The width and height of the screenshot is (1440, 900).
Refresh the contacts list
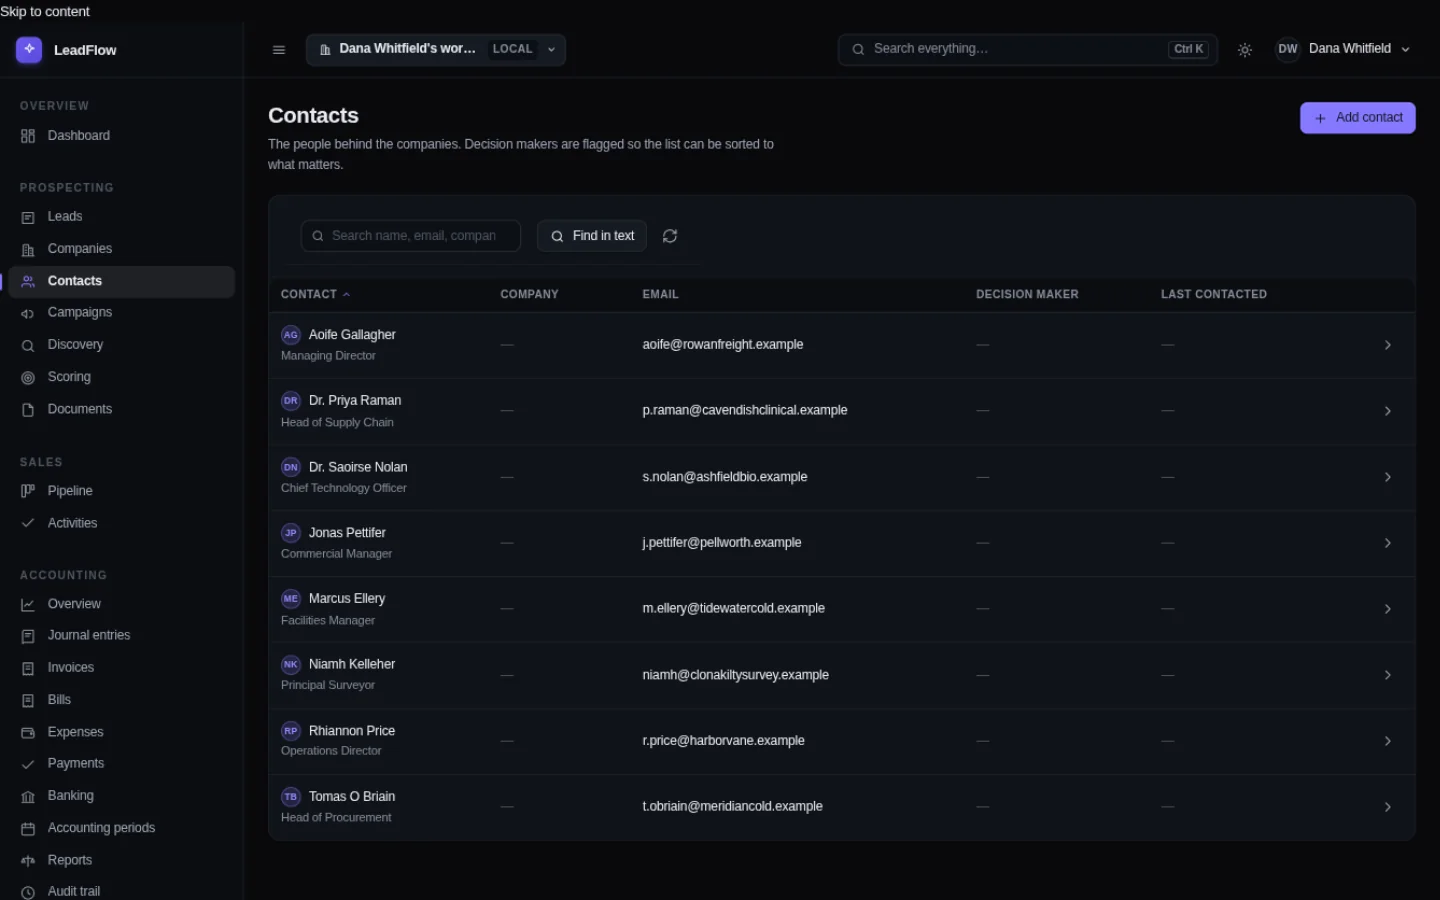670,236
